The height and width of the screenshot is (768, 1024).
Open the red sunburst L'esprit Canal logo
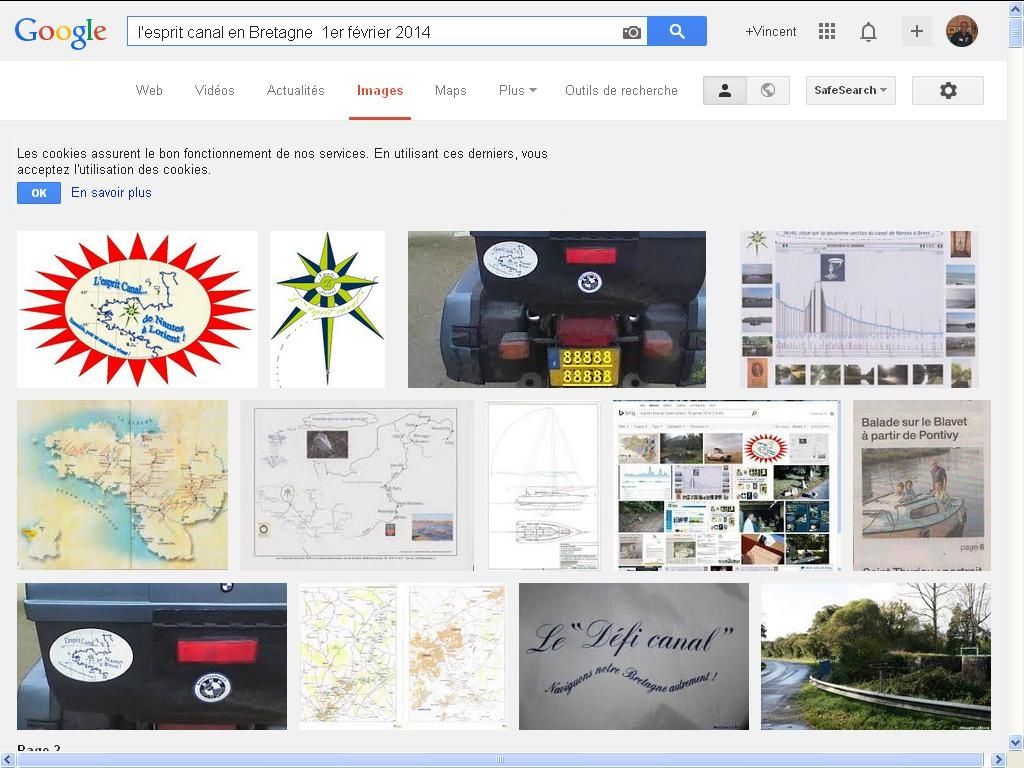tap(137, 309)
